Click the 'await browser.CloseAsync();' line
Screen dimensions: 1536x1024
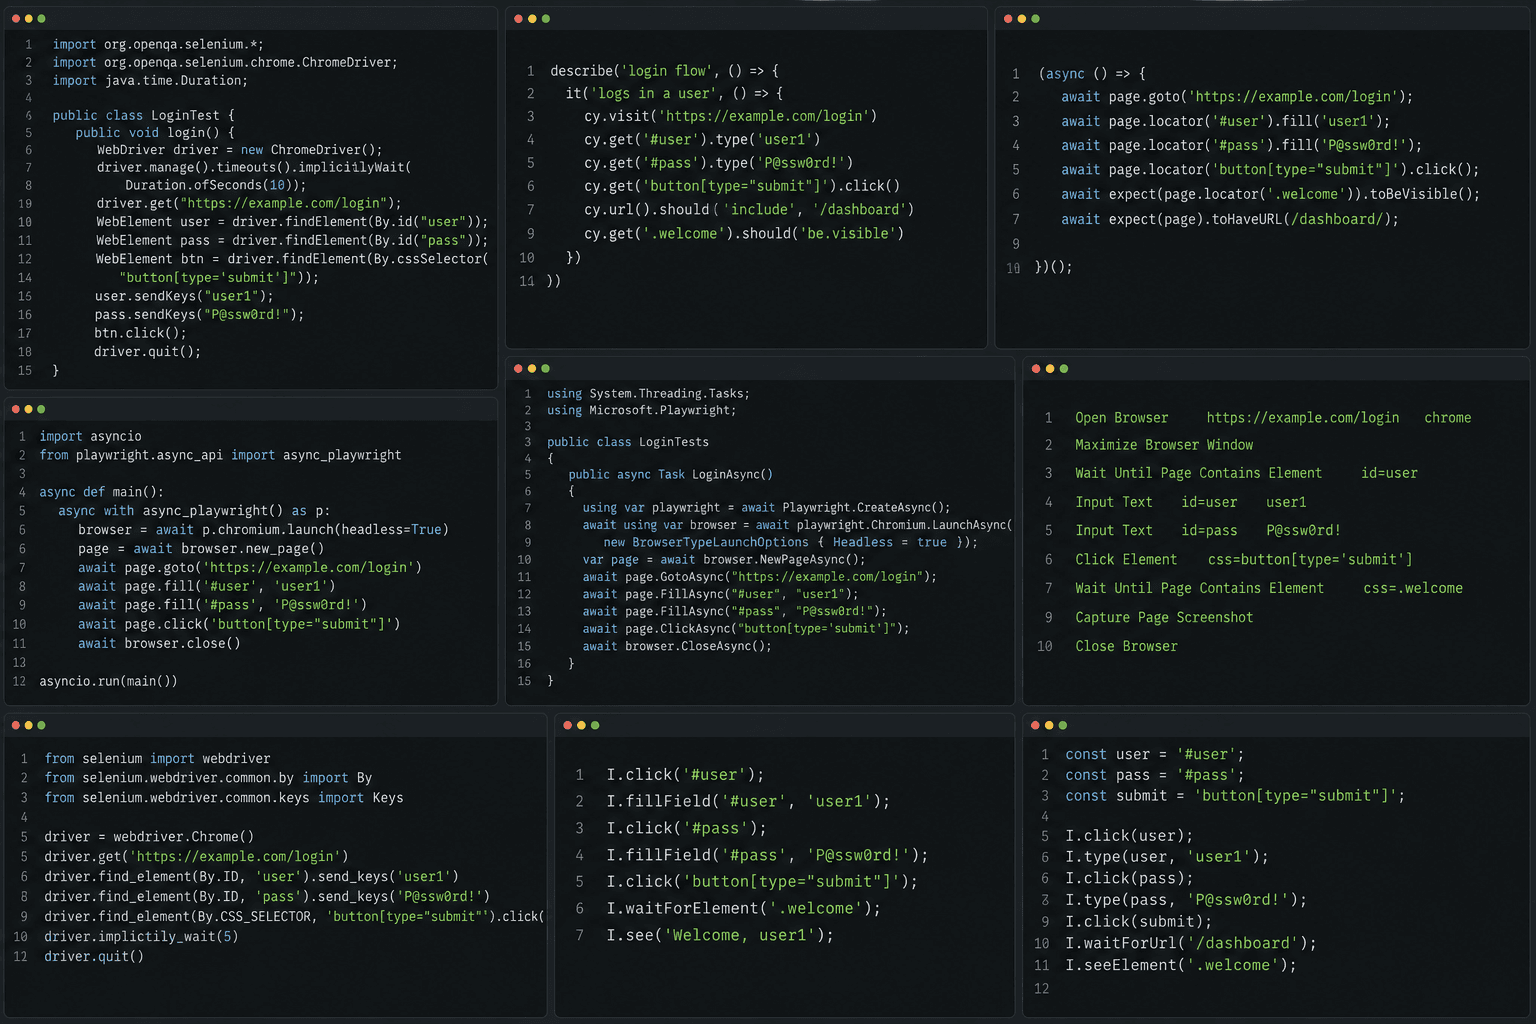pos(677,646)
